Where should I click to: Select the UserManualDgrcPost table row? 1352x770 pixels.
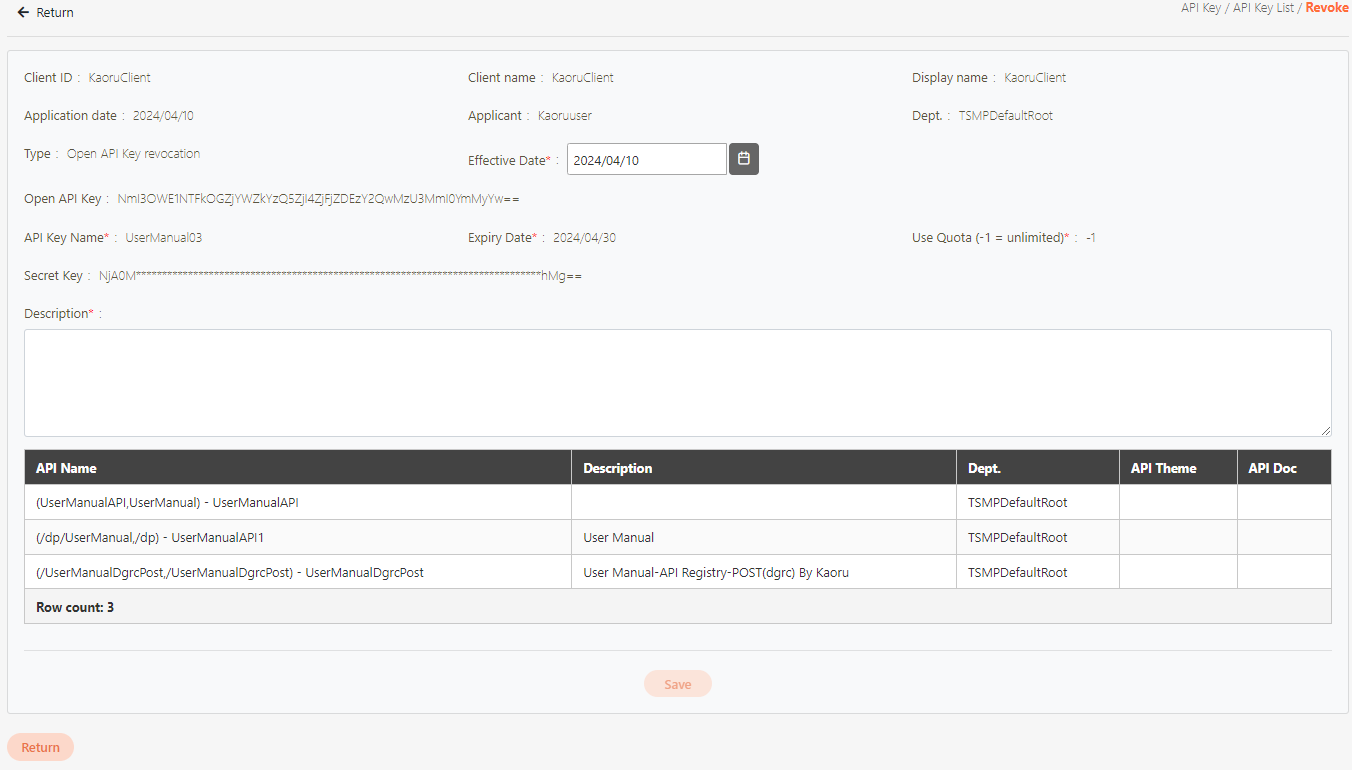(230, 573)
